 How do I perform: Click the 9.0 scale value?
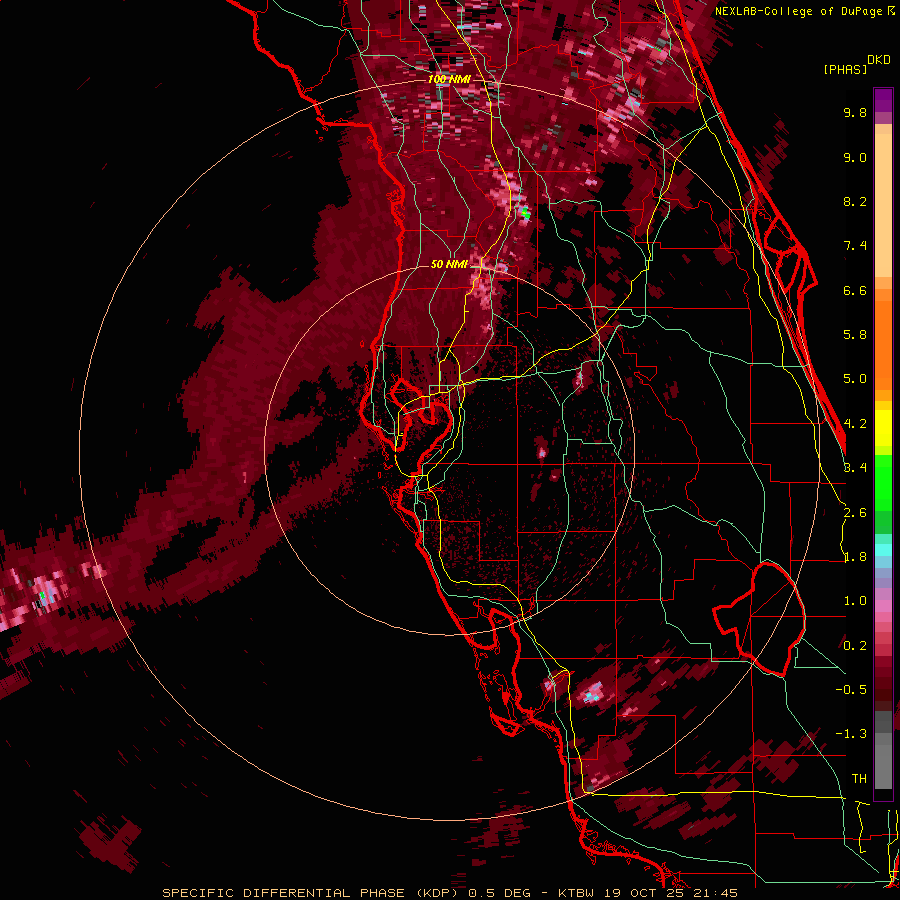point(855,157)
